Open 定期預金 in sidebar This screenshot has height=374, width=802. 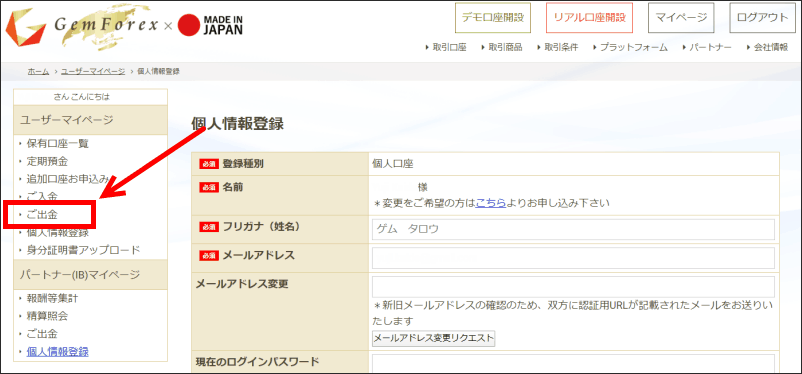[x=47, y=162]
